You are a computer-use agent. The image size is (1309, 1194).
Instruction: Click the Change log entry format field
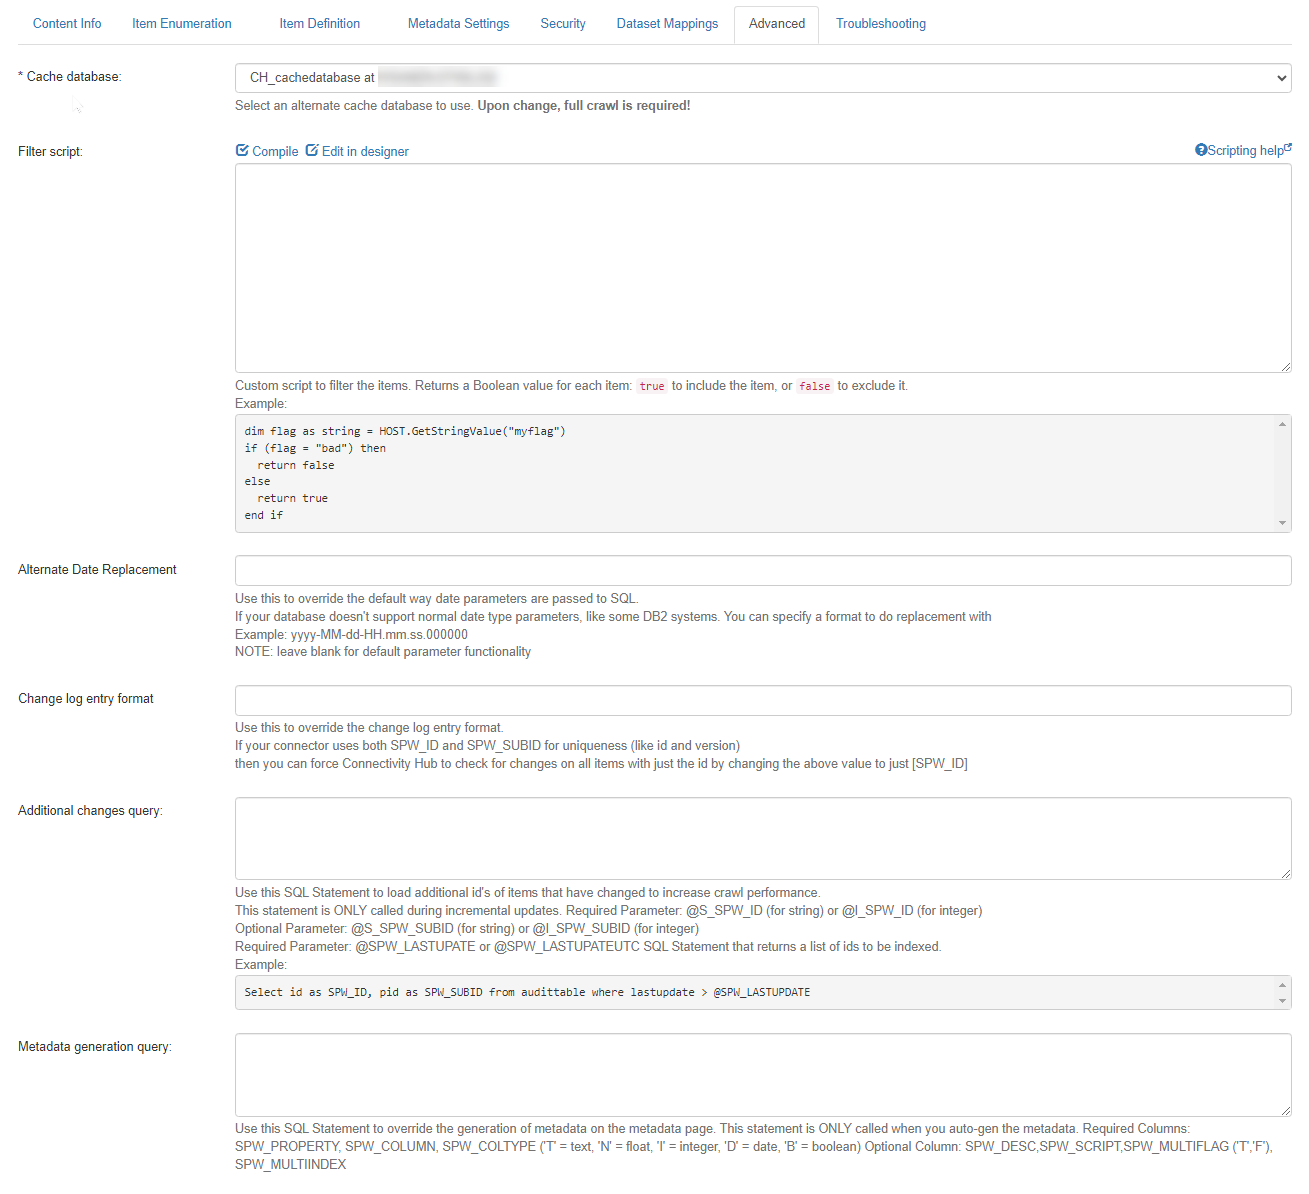tap(762, 700)
